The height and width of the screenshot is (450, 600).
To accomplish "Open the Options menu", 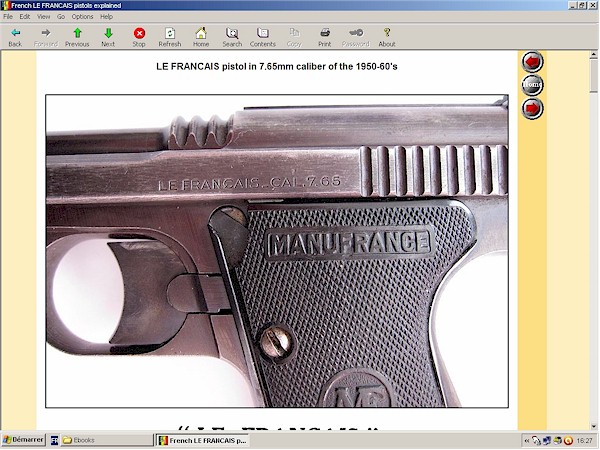I will pyautogui.click(x=82, y=16).
